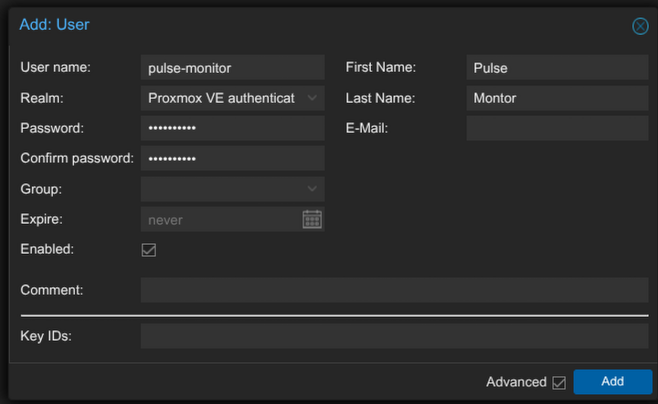Select the Last Name field containing Montor
The height and width of the screenshot is (404, 658).
click(x=557, y=98)
